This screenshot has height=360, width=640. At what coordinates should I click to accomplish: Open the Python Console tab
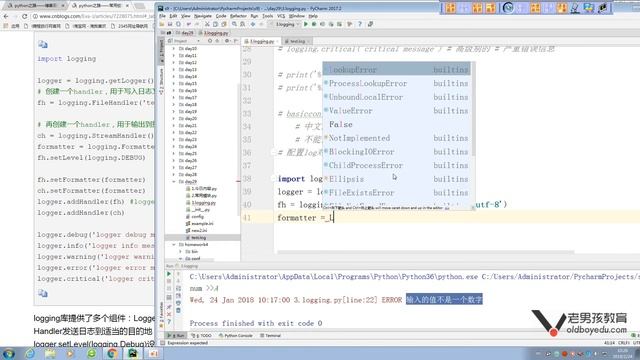[x=236, y=336]
